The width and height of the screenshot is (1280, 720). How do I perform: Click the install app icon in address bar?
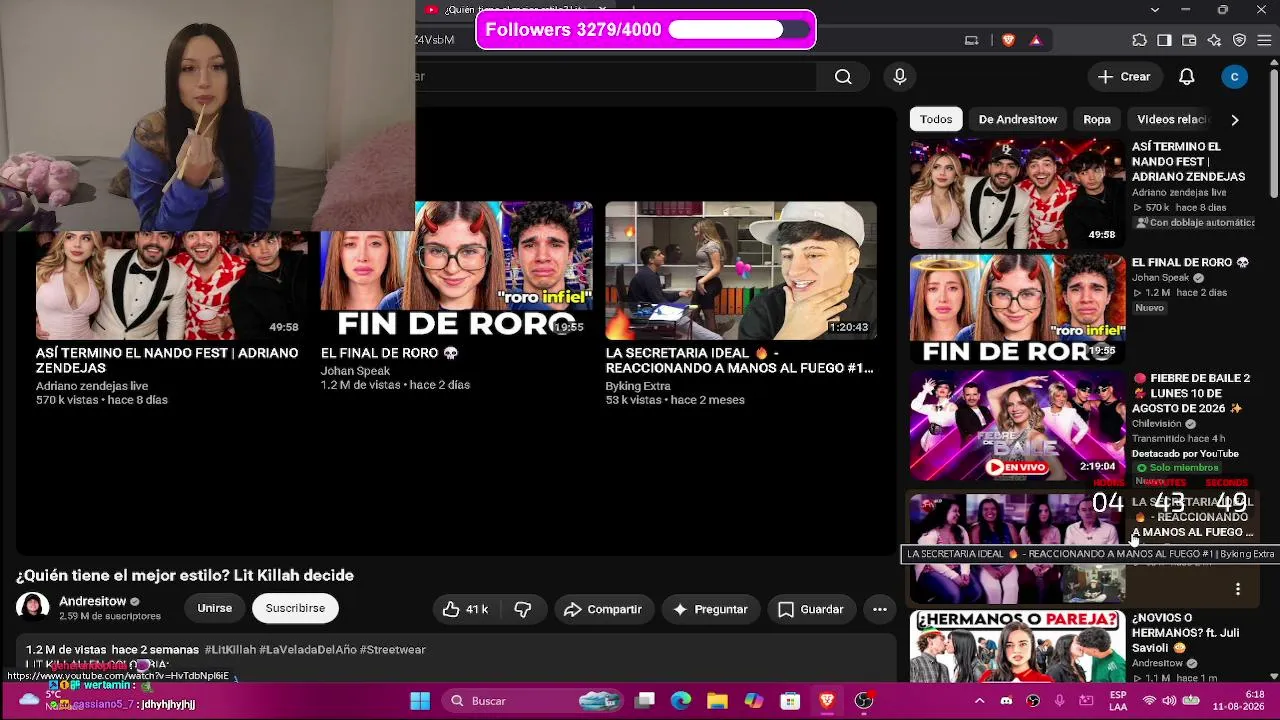(x=971, y=40)
